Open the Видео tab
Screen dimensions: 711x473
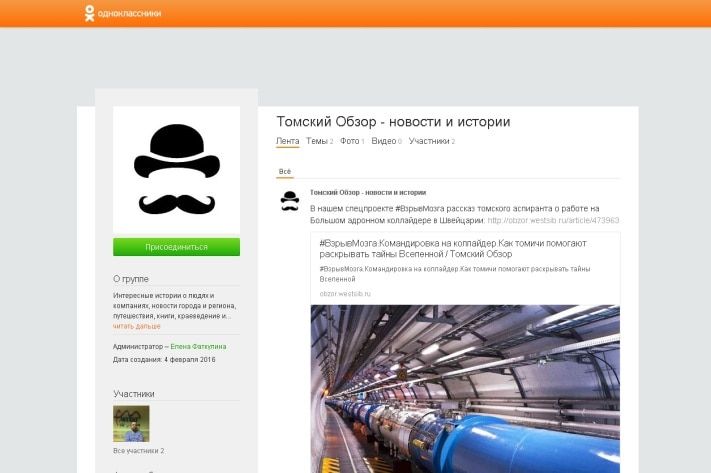(x=386, y=141)
